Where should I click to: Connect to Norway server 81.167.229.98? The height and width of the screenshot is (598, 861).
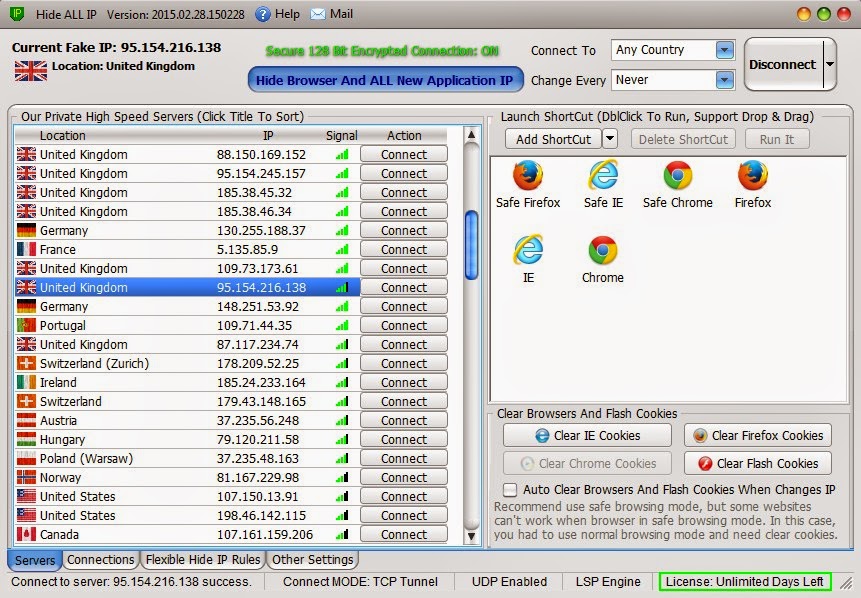pyautogui.click(x=404, y=477)
